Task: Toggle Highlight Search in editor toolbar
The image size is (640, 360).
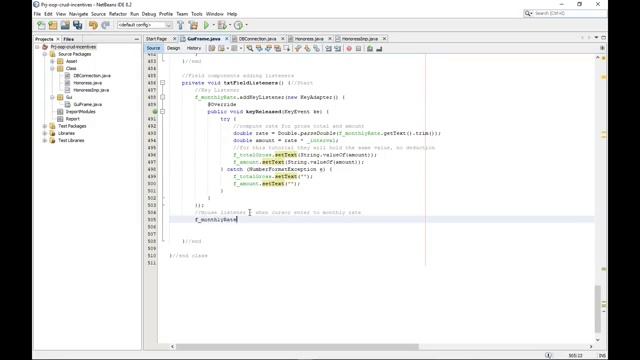Action: 278,49
